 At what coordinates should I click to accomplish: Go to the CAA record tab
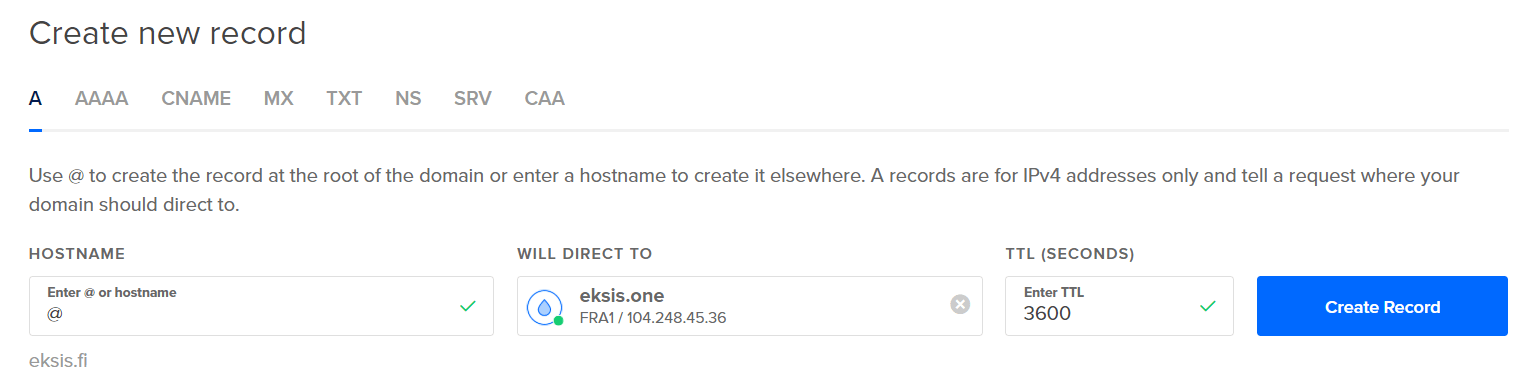point(545,99)
